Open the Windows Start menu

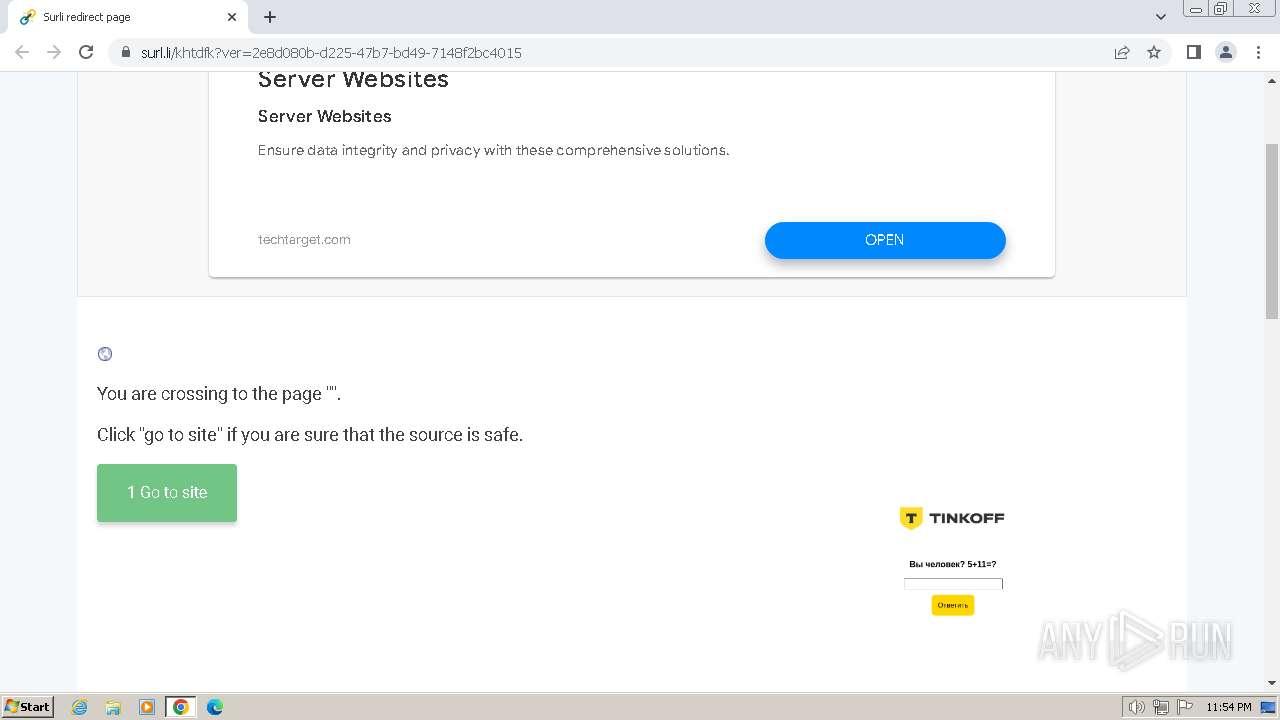pyautogui.click(x=28, y=707)
